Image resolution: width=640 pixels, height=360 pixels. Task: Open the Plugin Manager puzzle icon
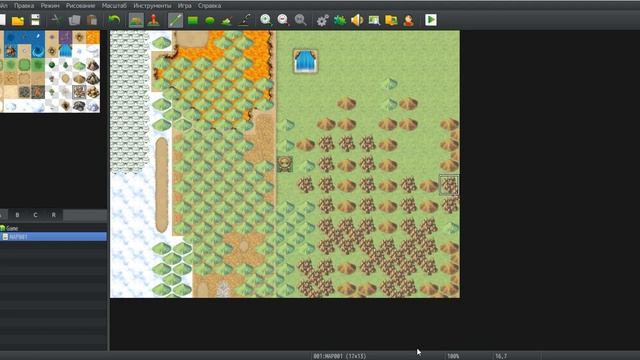click(x=340, y=20)
